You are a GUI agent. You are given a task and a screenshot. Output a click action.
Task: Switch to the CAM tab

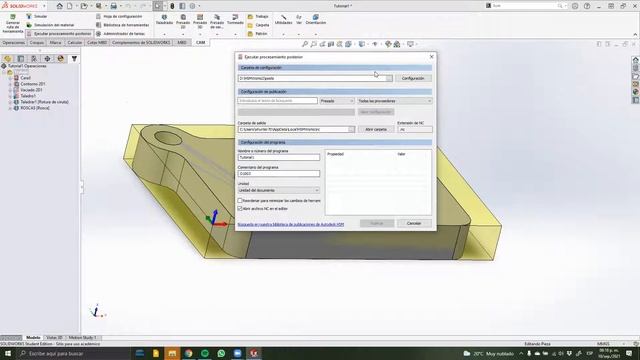click(x=200, y=42)
